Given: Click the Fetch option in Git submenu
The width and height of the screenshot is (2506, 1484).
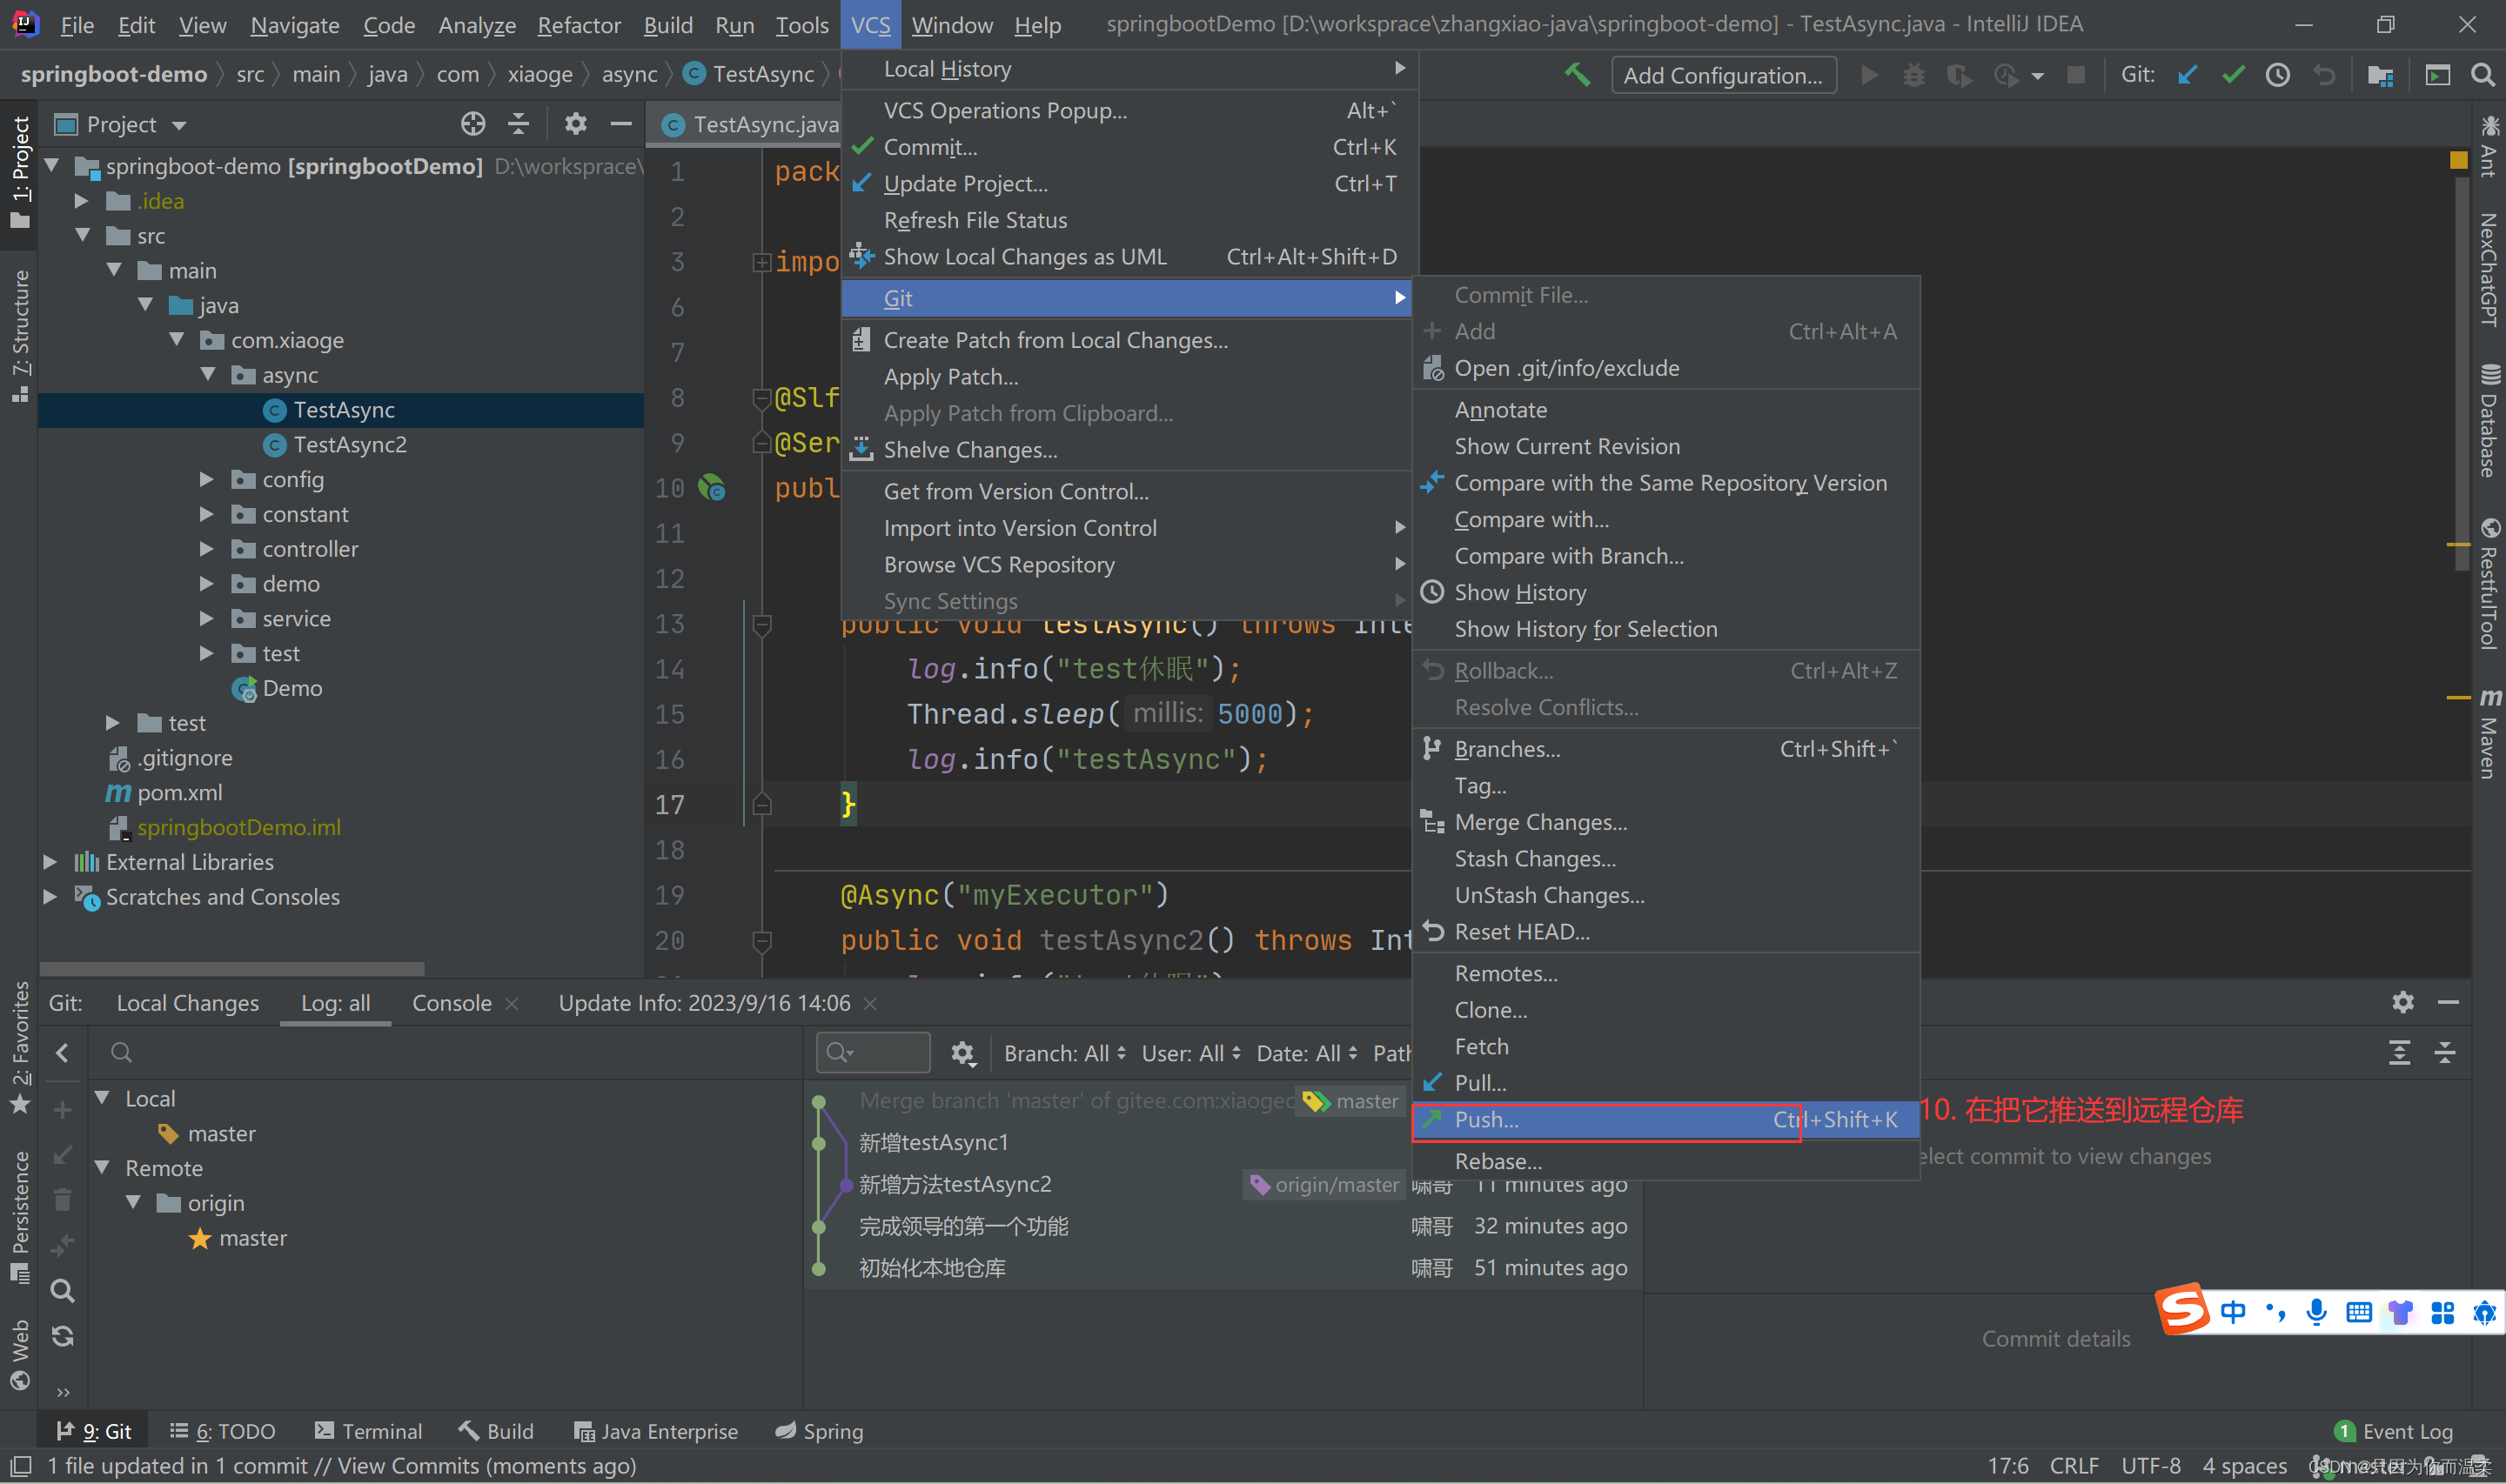Looking at the screenshot, I should pos(1481,1046).
